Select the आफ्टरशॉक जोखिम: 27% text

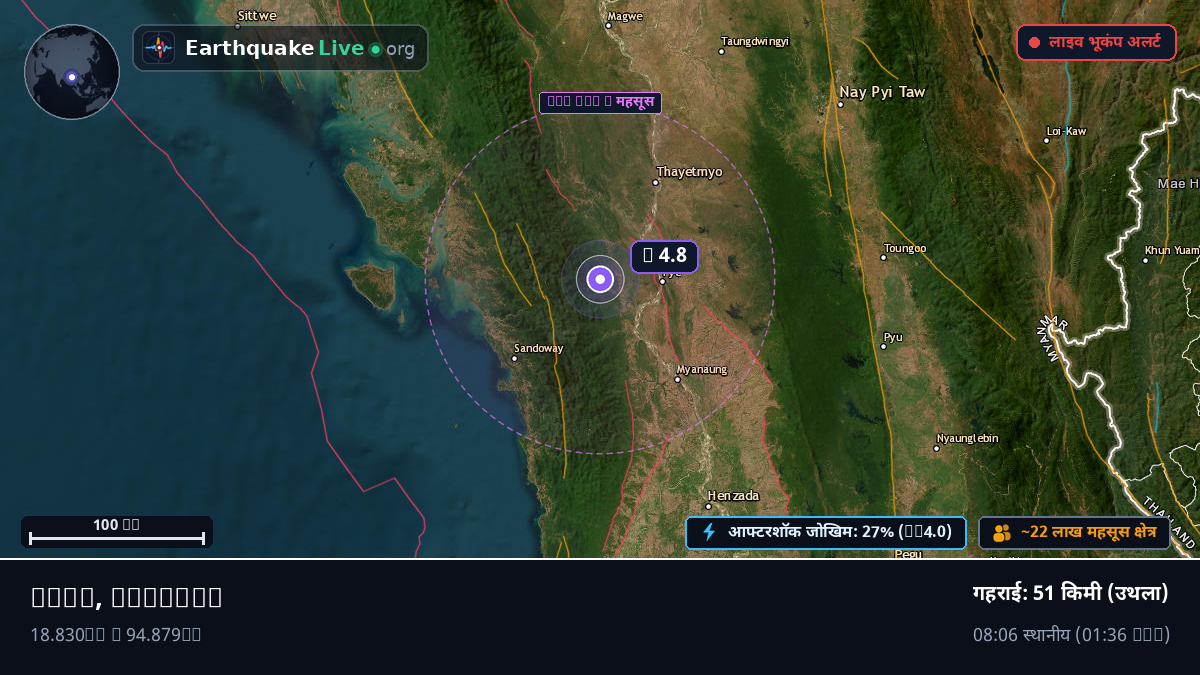(x=840, y=532)
